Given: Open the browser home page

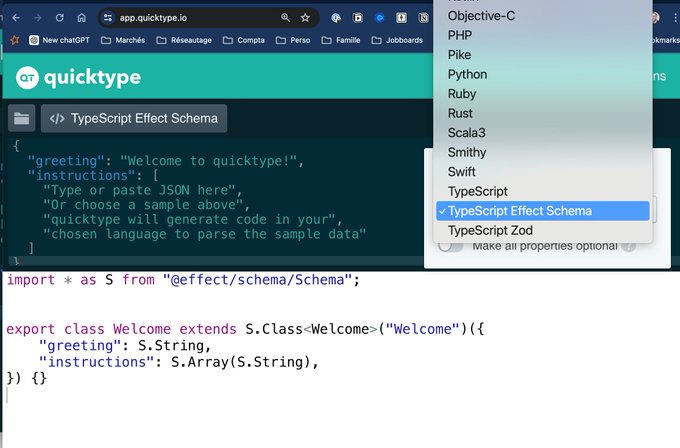Looking at the screenshot, I should click(x=81, y=18).
